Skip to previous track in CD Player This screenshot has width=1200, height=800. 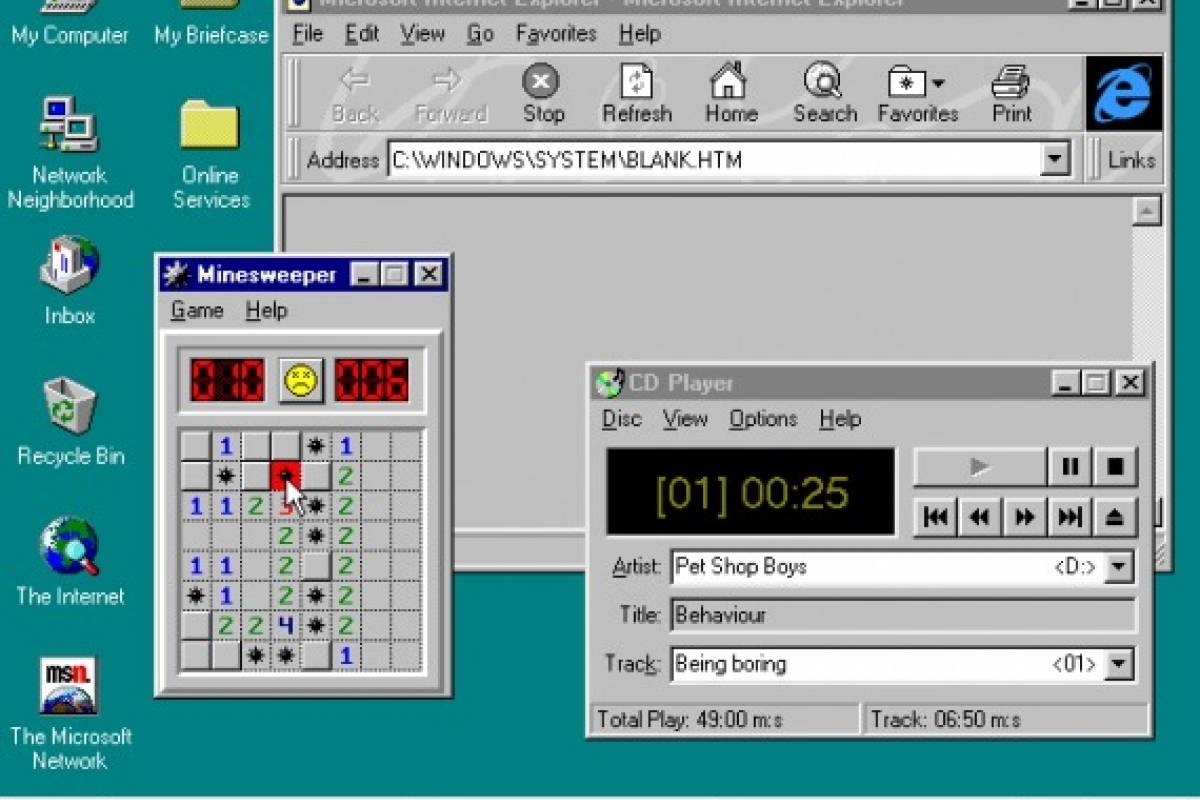[x=936, y=517]
